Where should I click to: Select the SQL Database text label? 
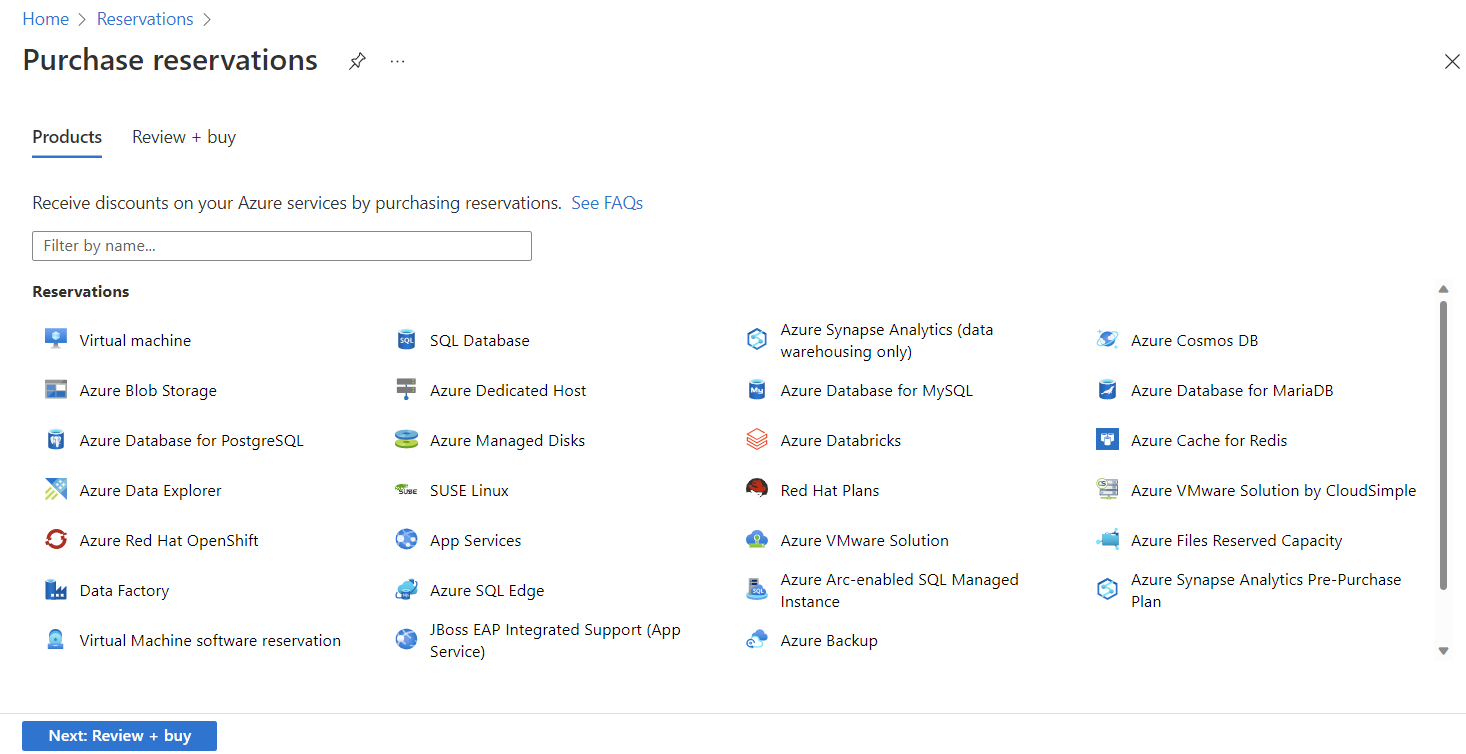[480, 341]
